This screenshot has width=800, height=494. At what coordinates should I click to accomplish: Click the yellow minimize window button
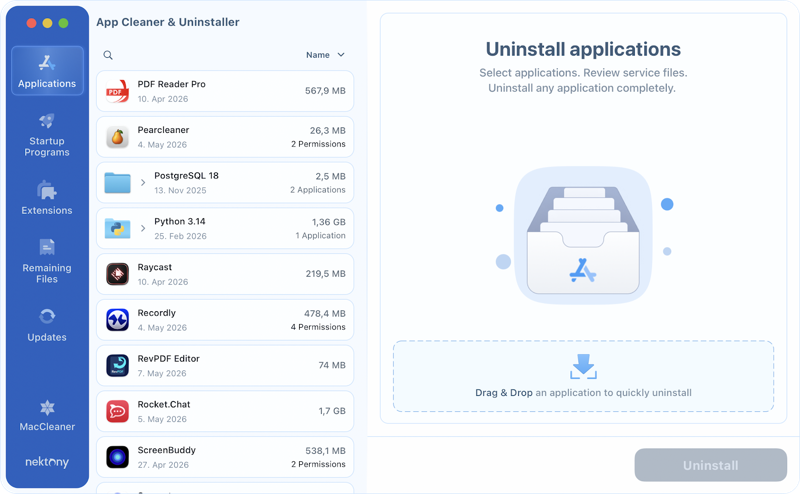click(x=47, y=23)
